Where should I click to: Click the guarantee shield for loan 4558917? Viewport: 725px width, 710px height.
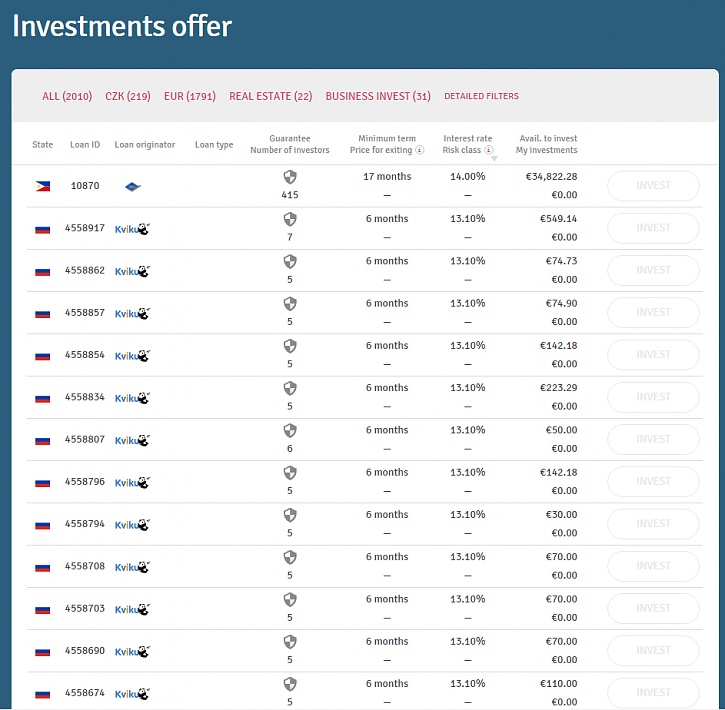(290, 219)
